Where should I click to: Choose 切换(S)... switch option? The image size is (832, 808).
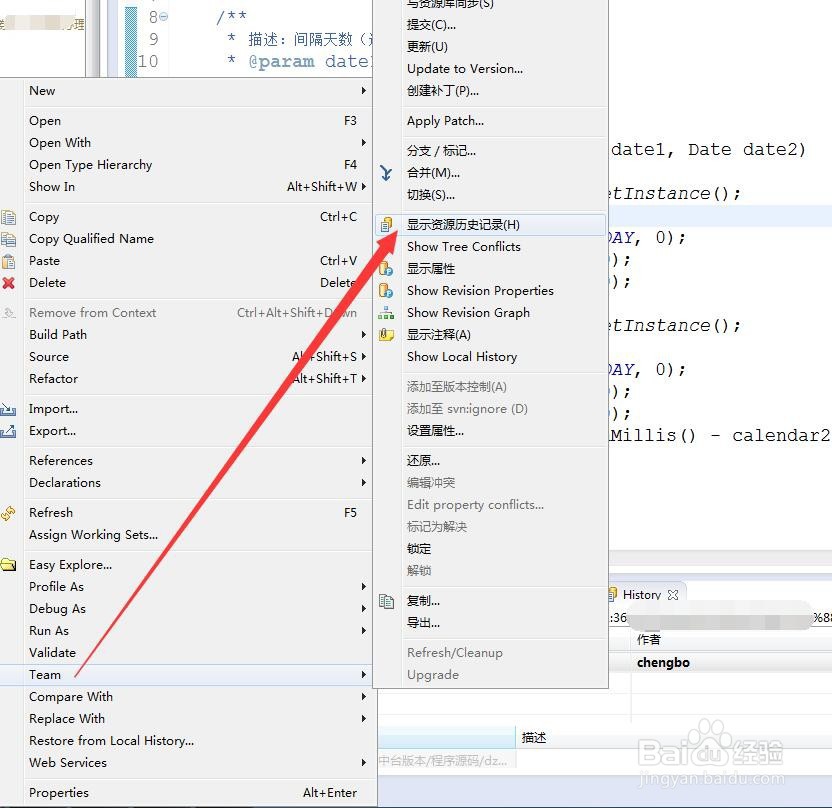coord(490,195)
